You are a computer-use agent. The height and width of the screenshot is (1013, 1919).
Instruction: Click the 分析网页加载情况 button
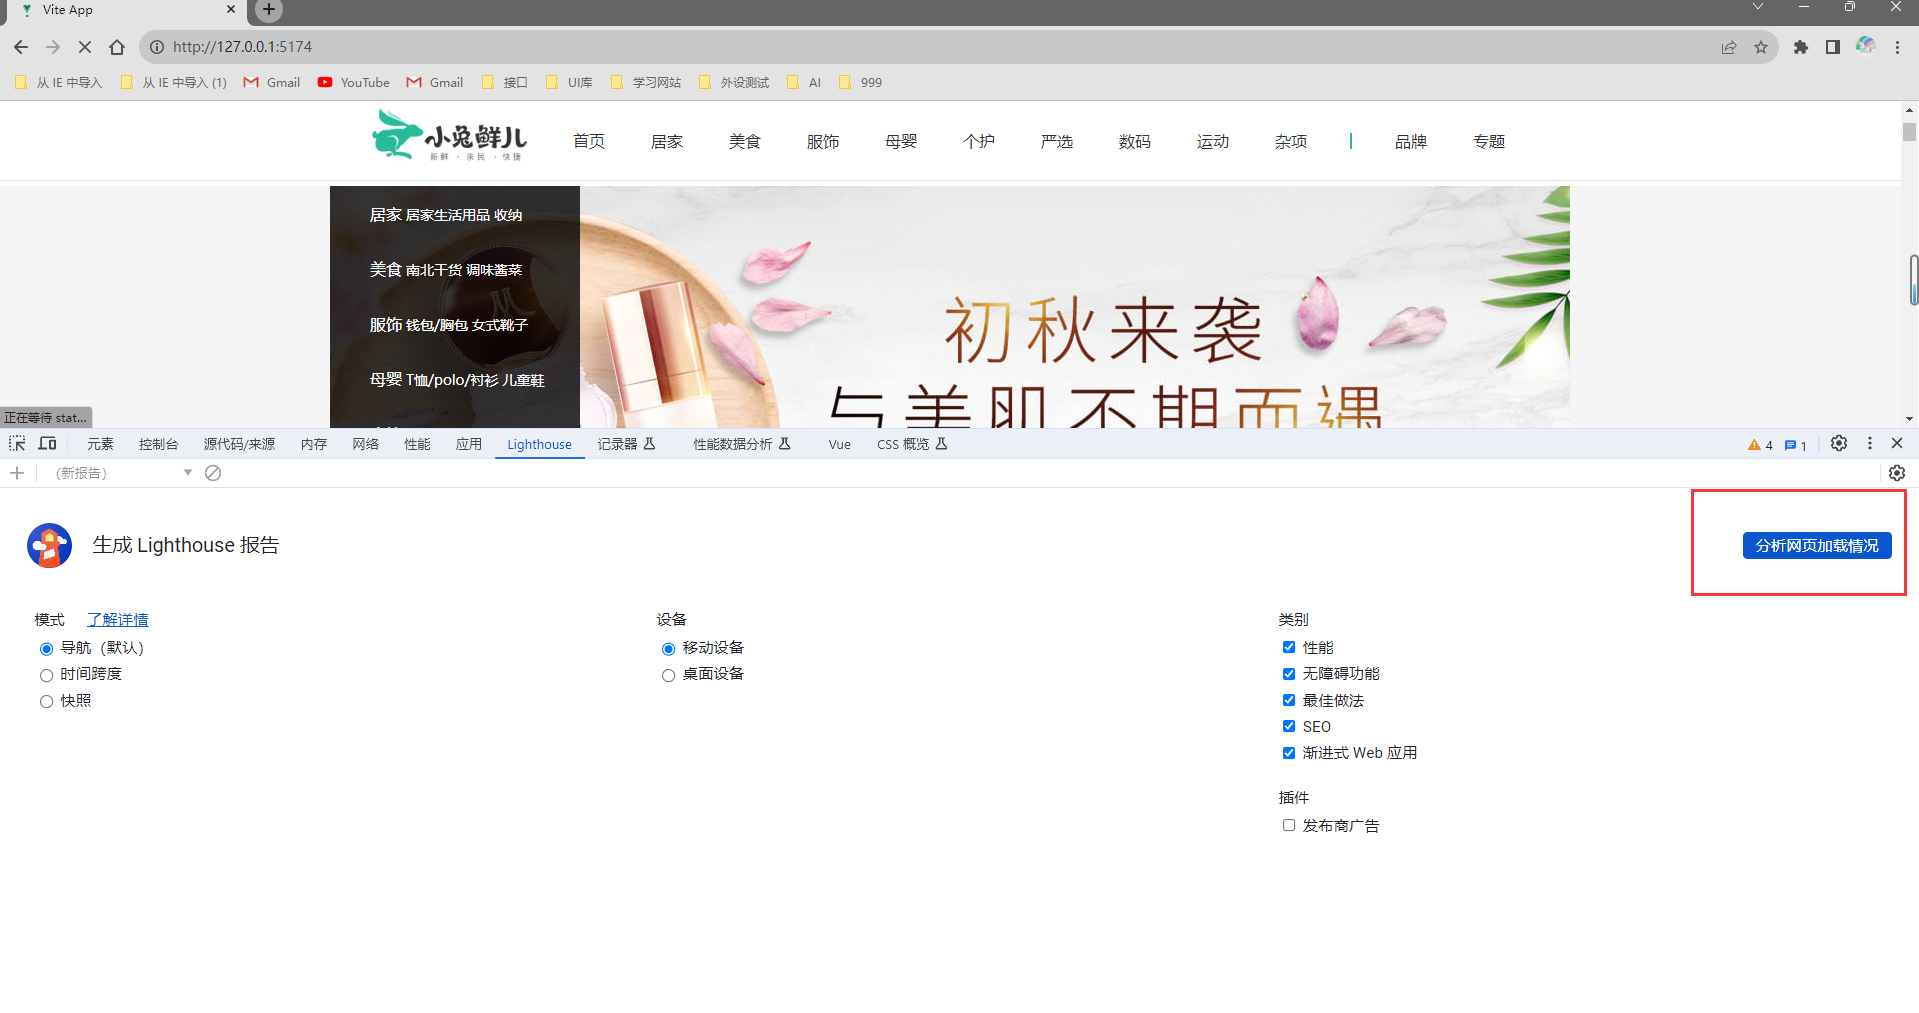click(x=1816, y=546)
